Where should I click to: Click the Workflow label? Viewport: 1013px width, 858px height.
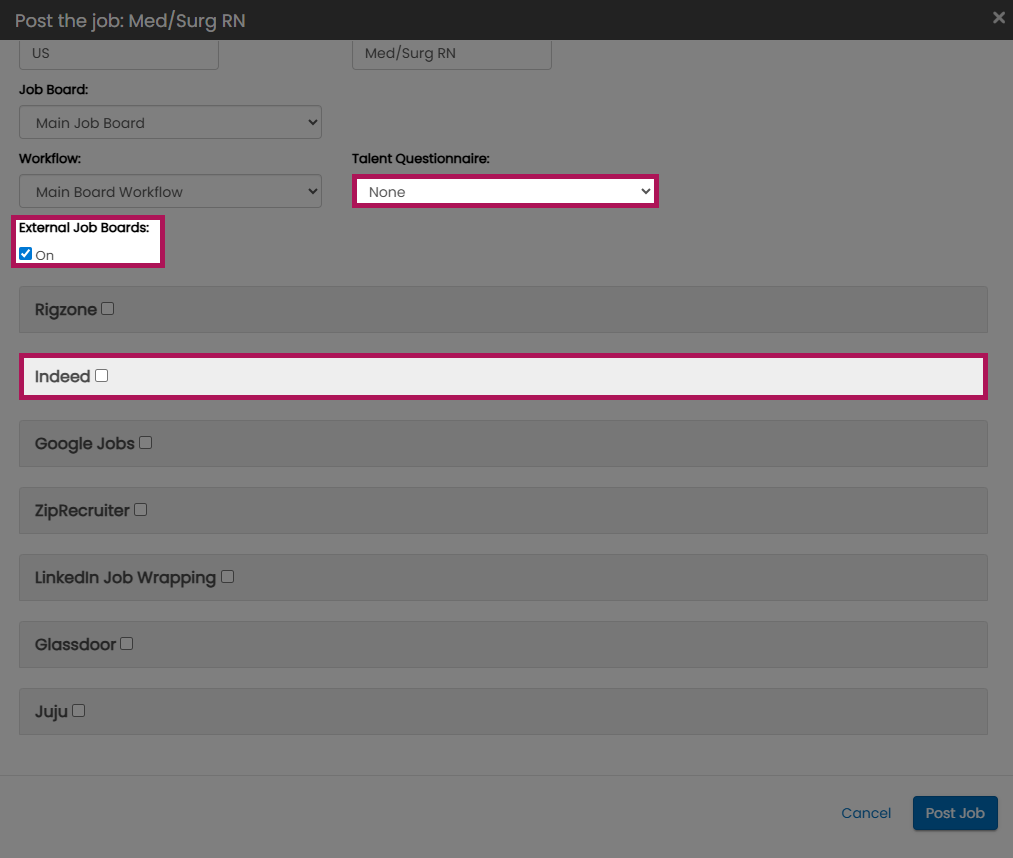coord(50,158)
